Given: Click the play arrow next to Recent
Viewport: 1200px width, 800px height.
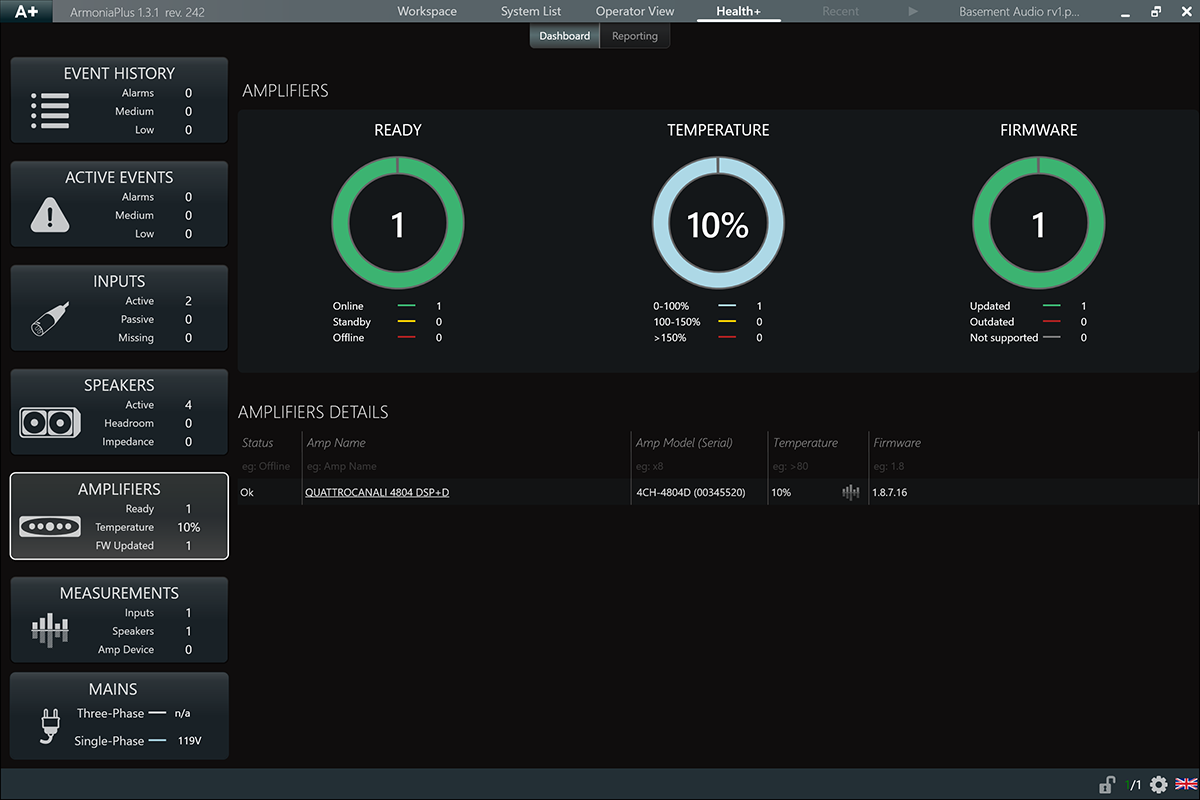Looking at the screenshot, I should pos(913,11).
